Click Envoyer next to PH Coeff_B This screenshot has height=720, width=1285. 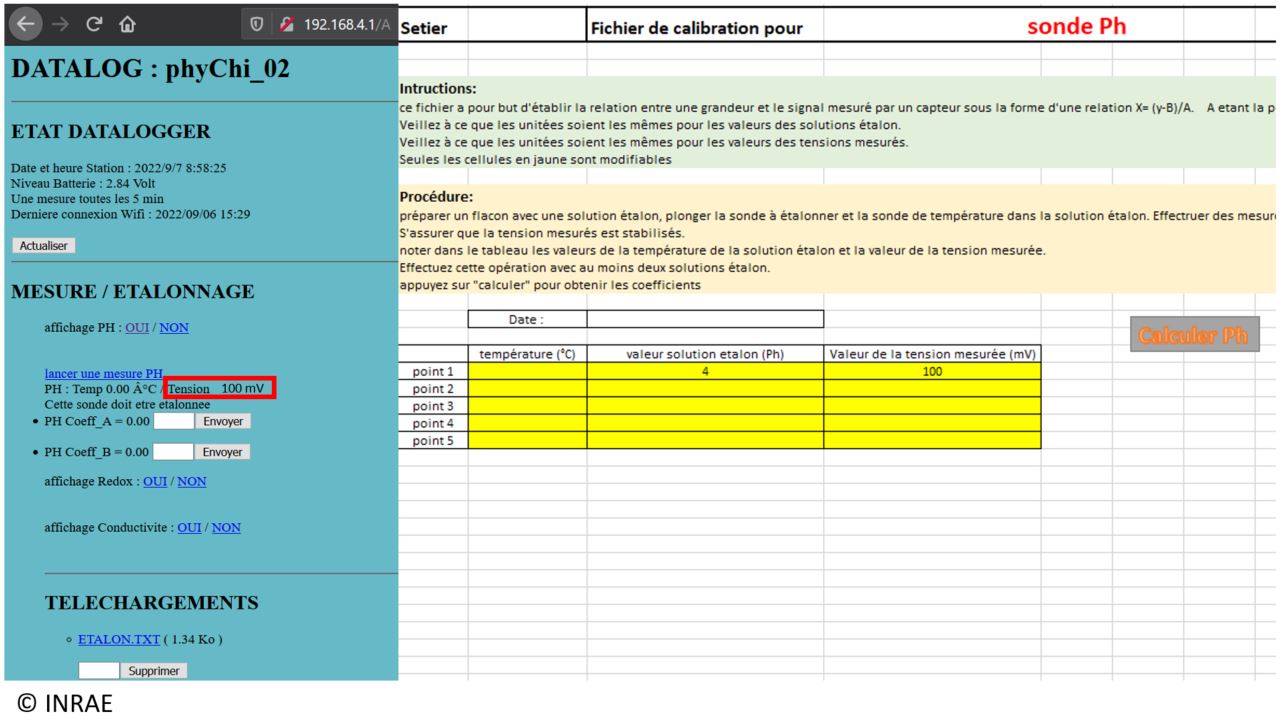[222, 452]
